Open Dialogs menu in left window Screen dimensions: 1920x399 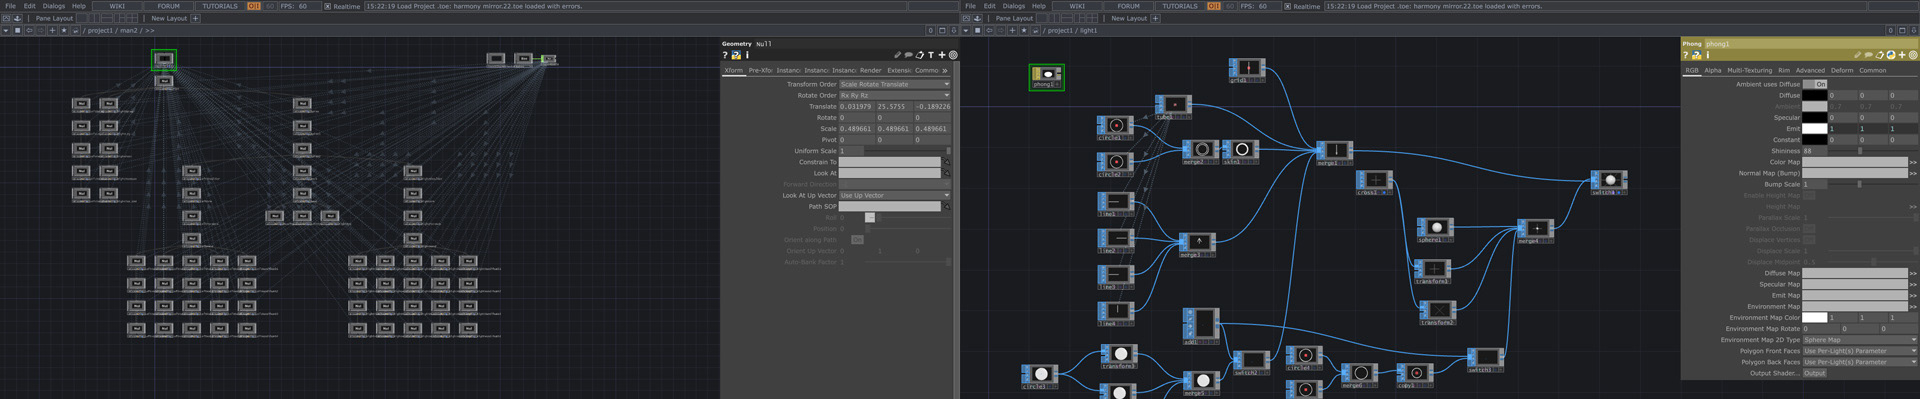click(54, 6)
